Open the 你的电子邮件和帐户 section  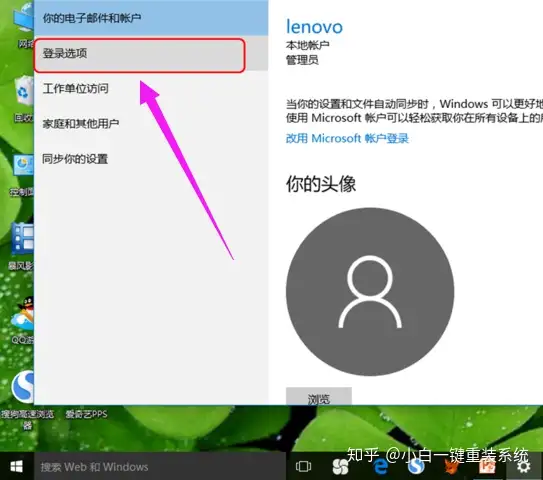click(151, 18)
